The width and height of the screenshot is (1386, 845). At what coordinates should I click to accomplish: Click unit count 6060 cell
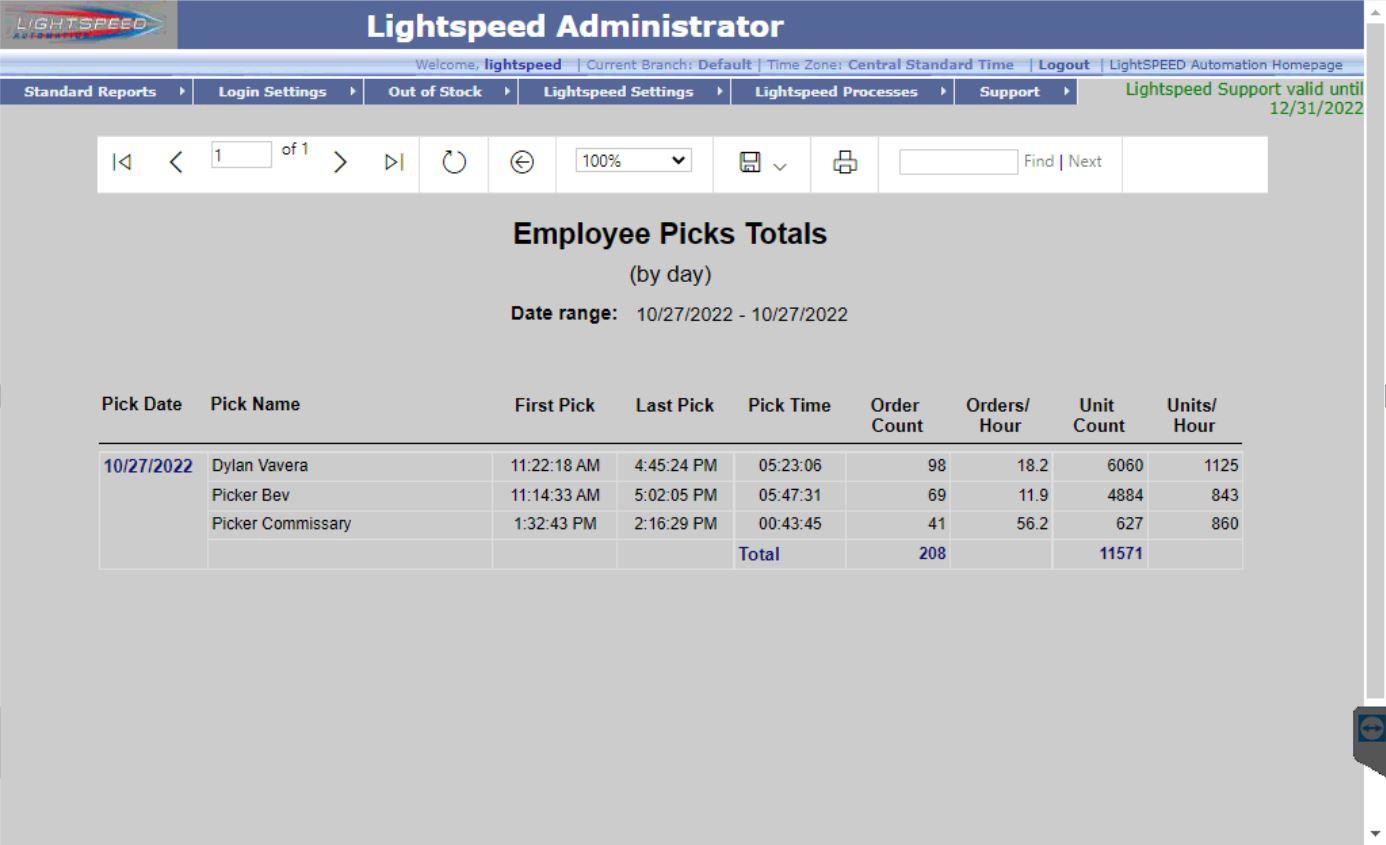(x=1100, y=466)
